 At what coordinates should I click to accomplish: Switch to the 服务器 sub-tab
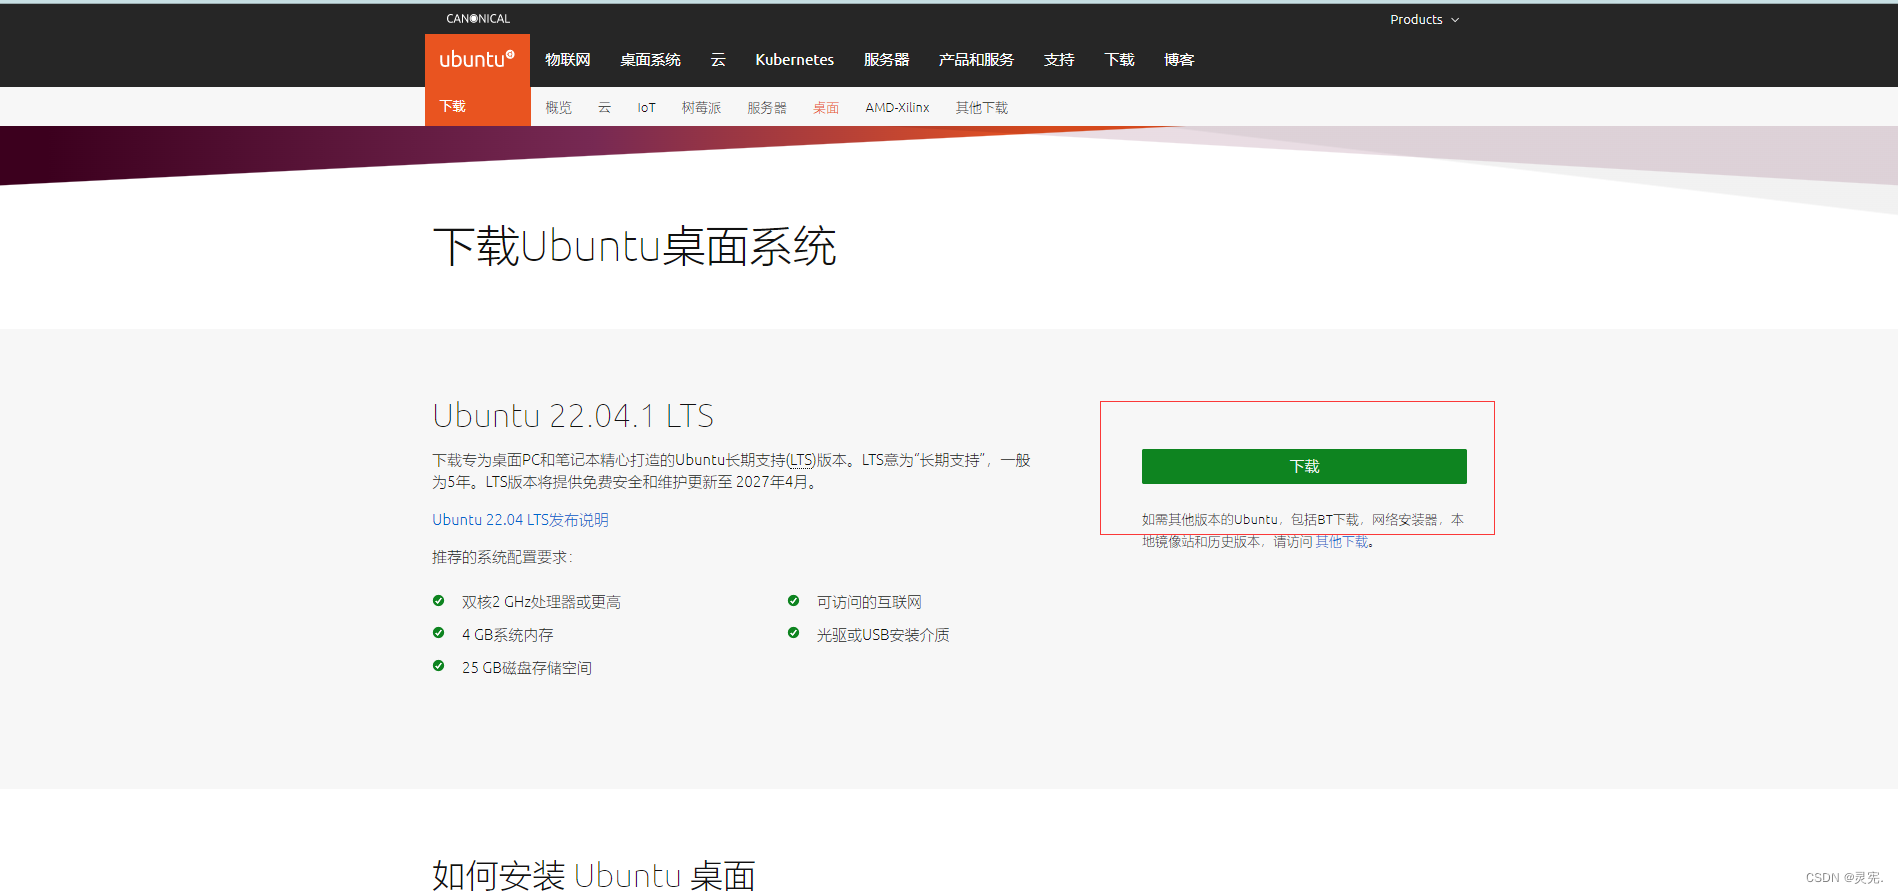click(x=767, y=107)
